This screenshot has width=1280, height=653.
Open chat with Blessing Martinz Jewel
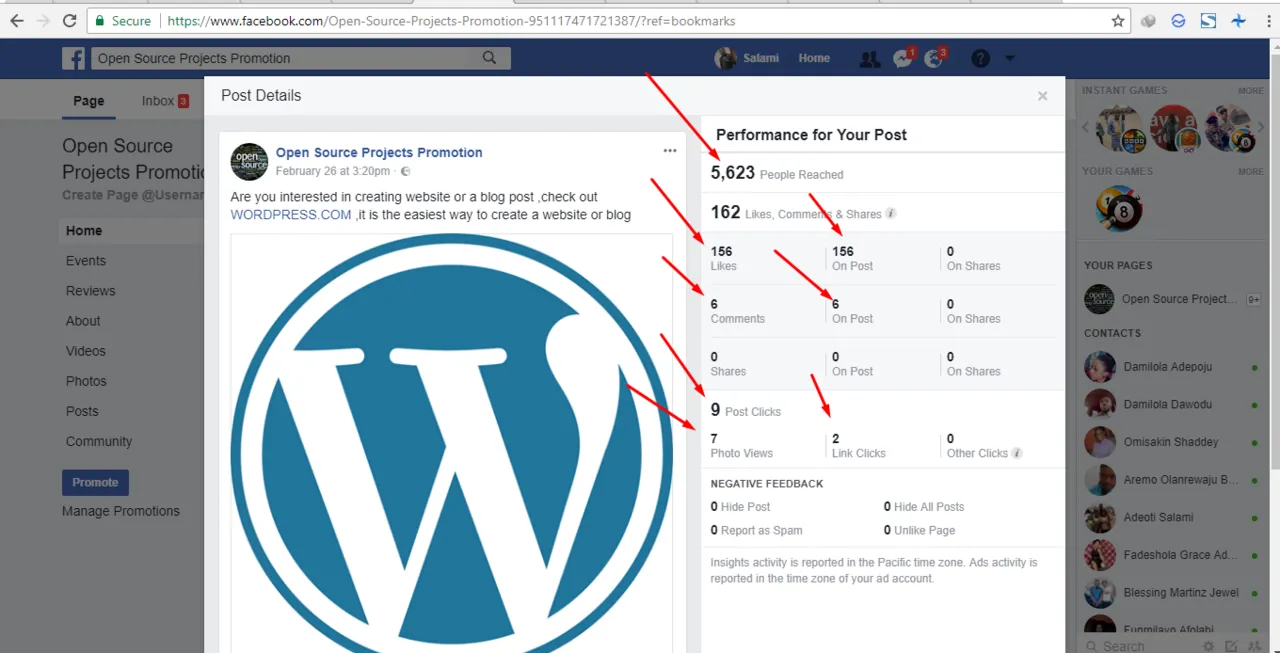click(x=1172, y=593)
